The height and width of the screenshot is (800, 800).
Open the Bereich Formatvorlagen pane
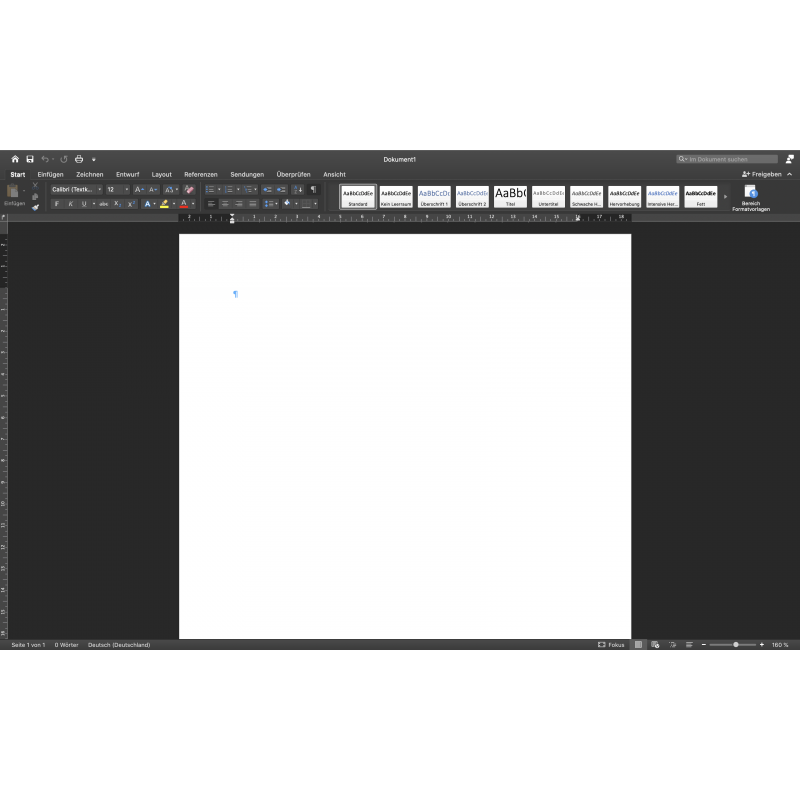pyautogui.click(x=750, y=196)
